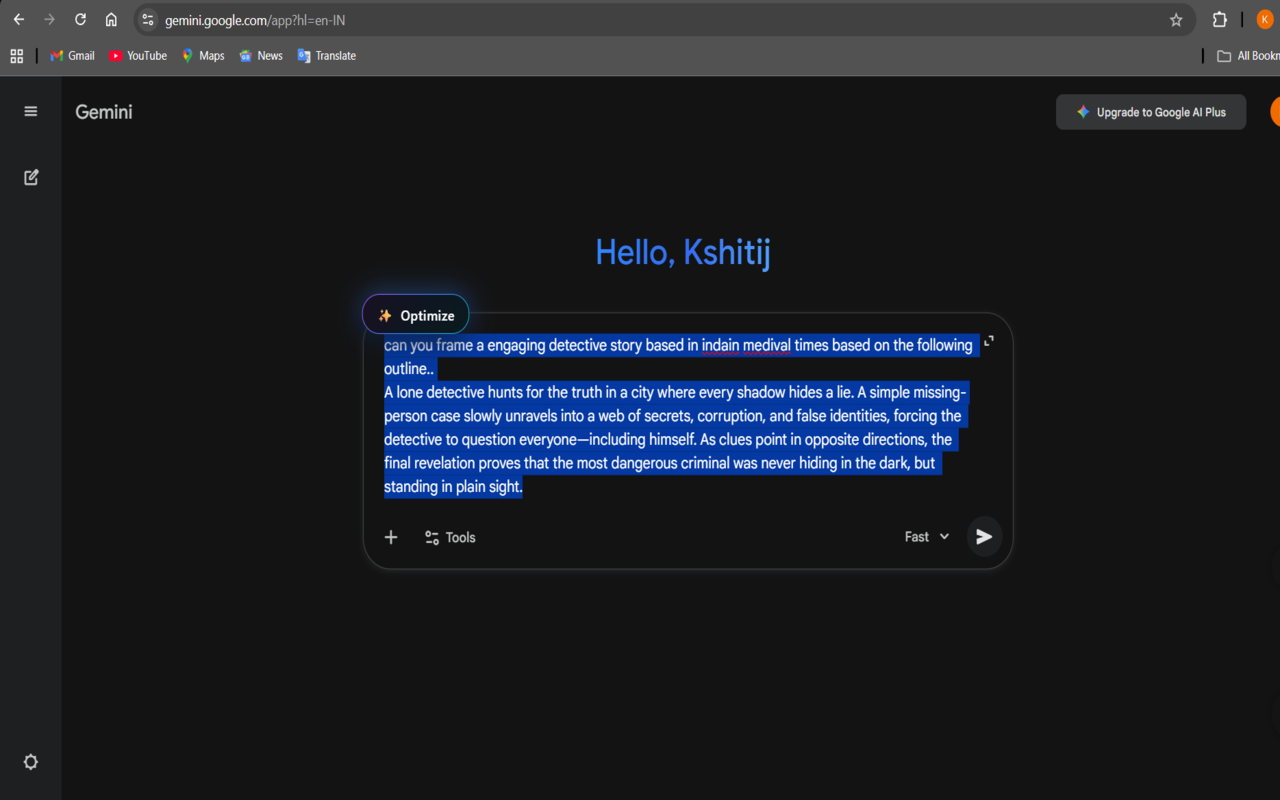Add a file with the plus icon
Screen dimensions: 1280x800
tap(391, 537)
